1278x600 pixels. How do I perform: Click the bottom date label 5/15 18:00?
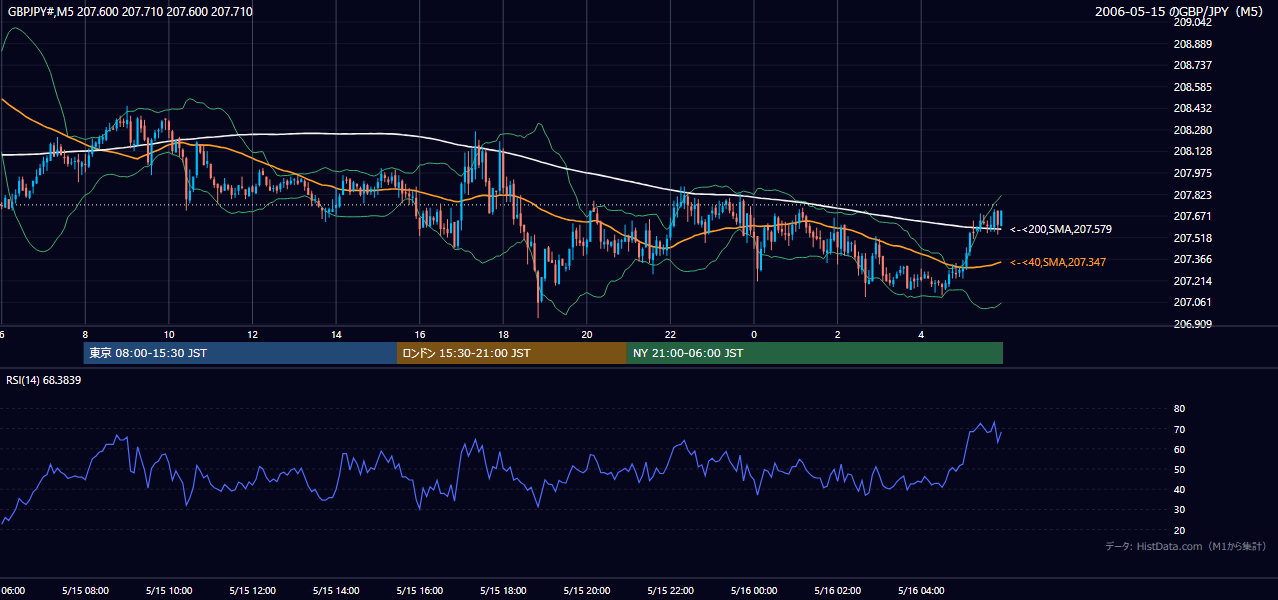pyautogui.click(x=503, y=590)
